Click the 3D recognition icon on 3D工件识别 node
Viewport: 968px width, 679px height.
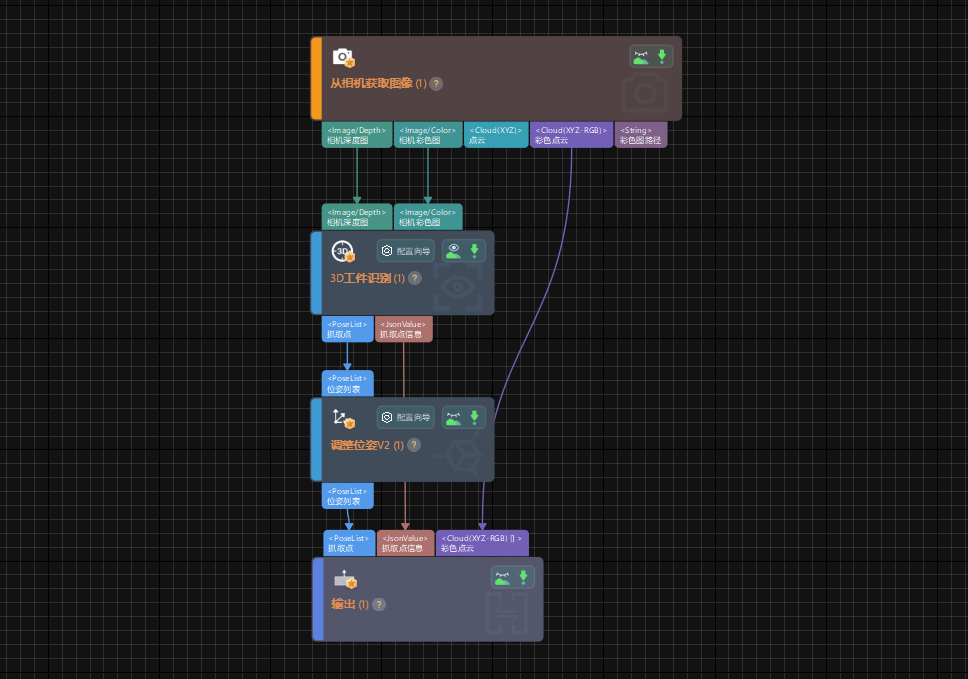(x=342, y=250)
